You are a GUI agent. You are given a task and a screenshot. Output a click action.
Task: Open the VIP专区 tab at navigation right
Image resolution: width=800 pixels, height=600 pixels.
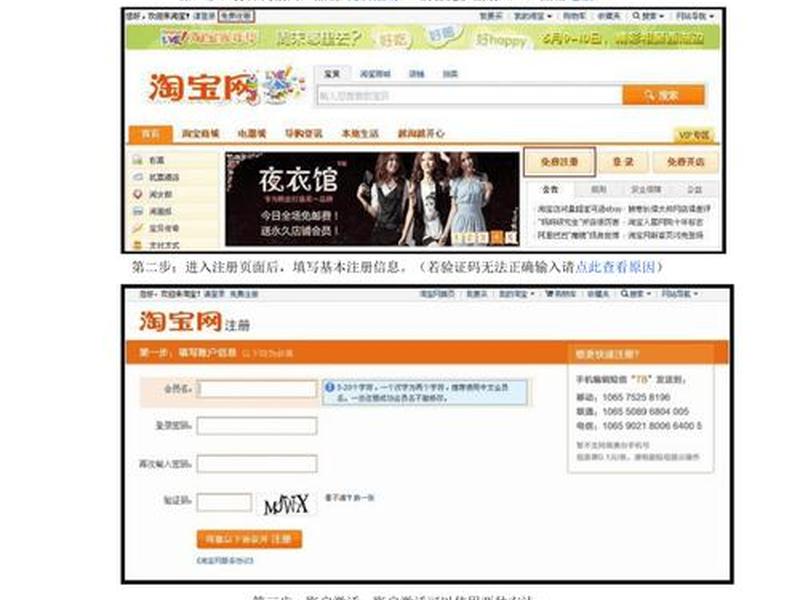694,135
